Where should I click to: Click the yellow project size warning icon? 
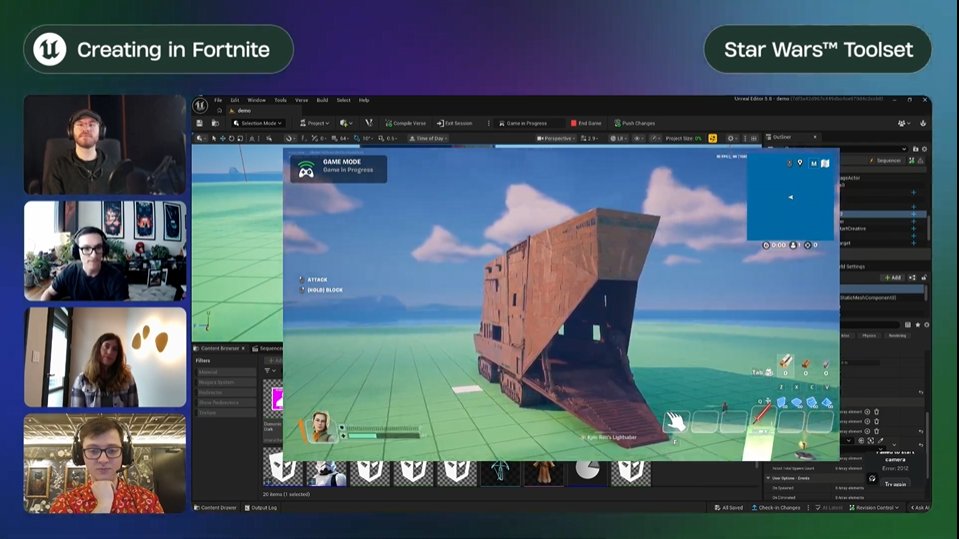(713, 138)
